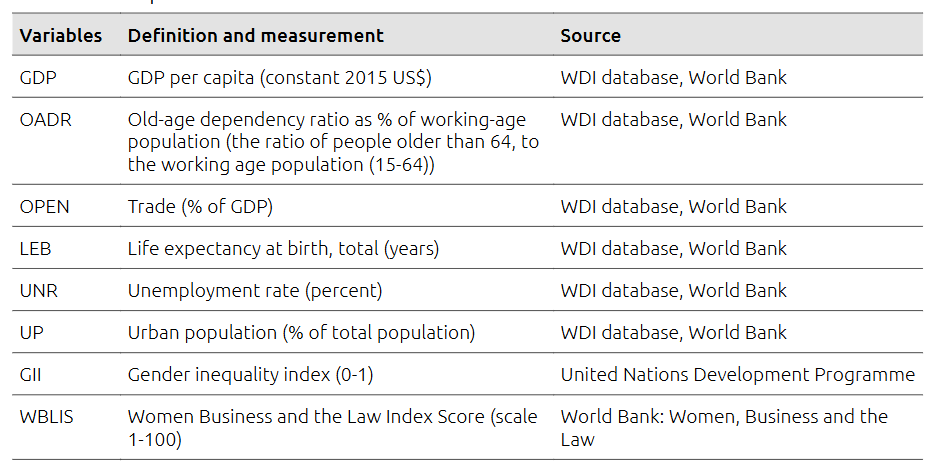Viewport: 945px width, 473px height.
Task: Click the Unemployment rate (percent) definition
Action: (255, 291)
